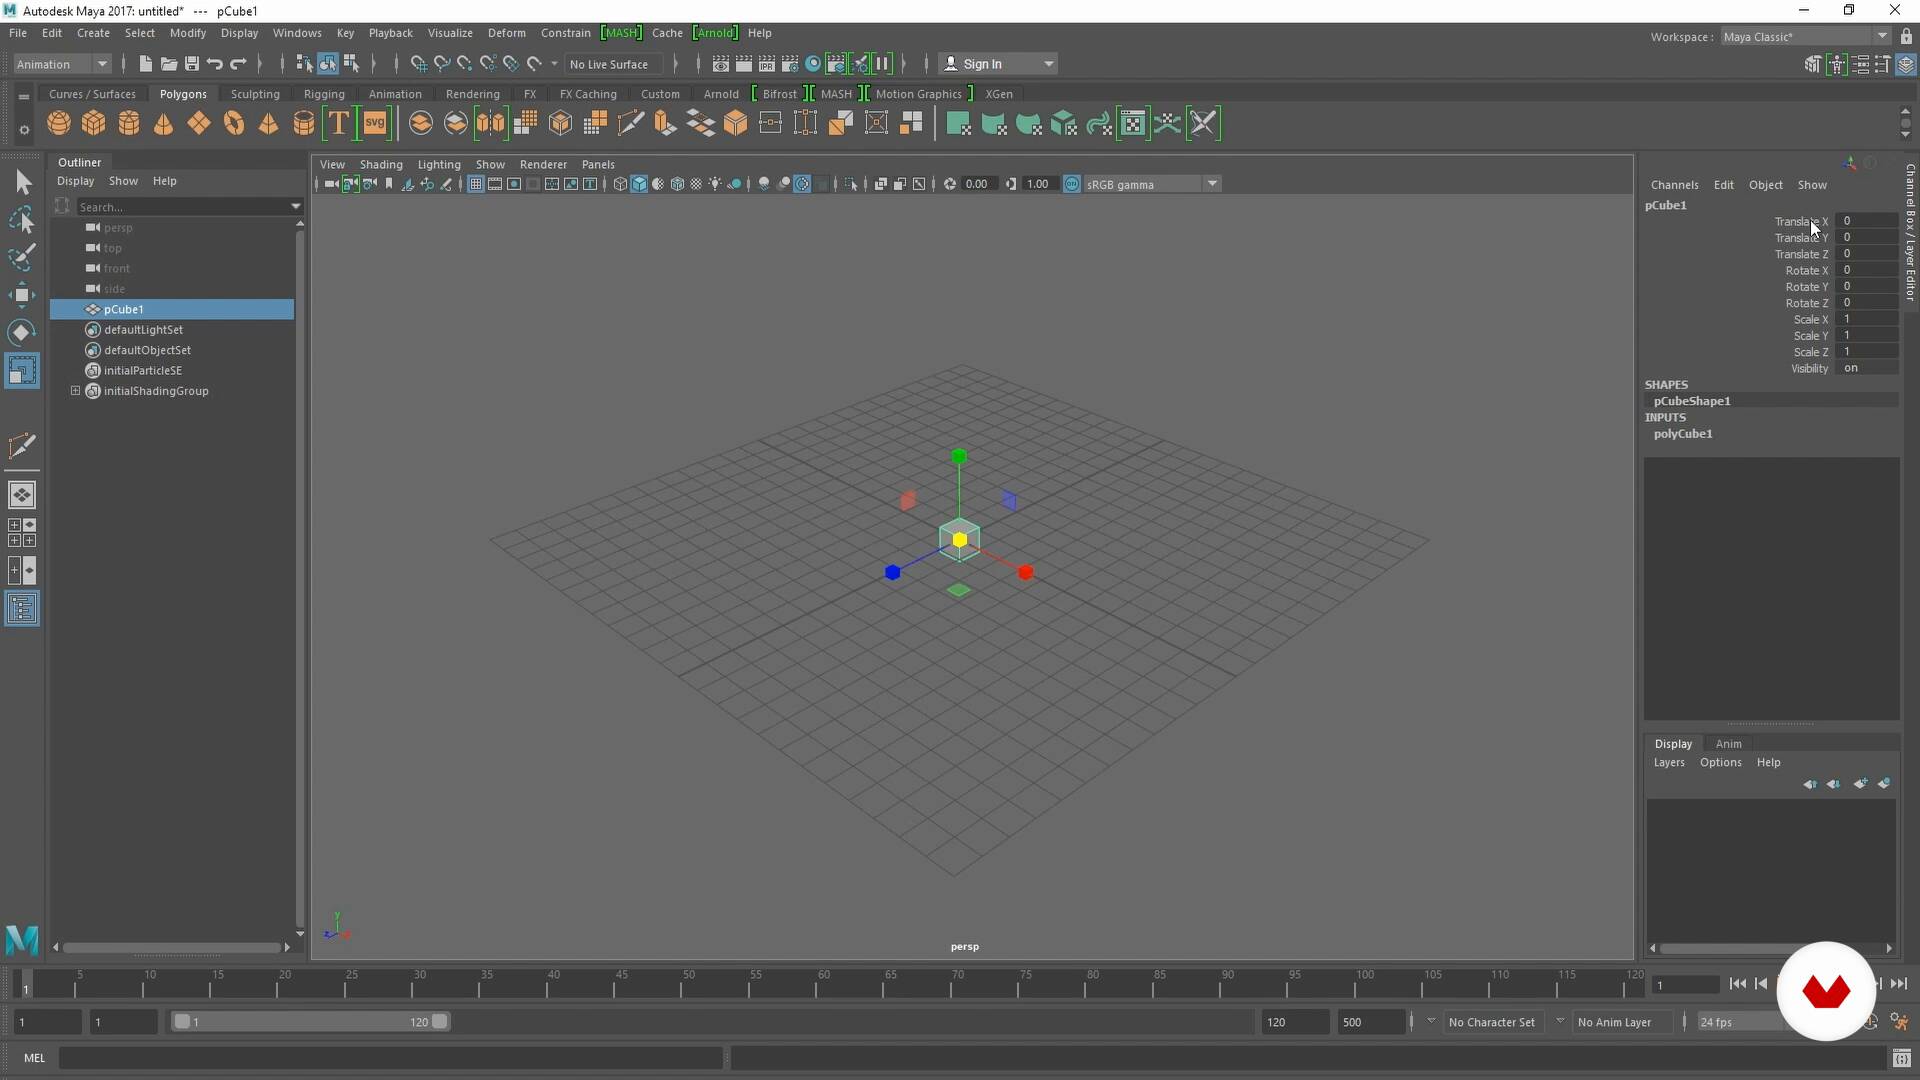Viewport: 1920px width, 1080px height.
Task: Open the Workspace Maya Classic dropdown
Action: pyautogui.click(x=1805, y=37)
